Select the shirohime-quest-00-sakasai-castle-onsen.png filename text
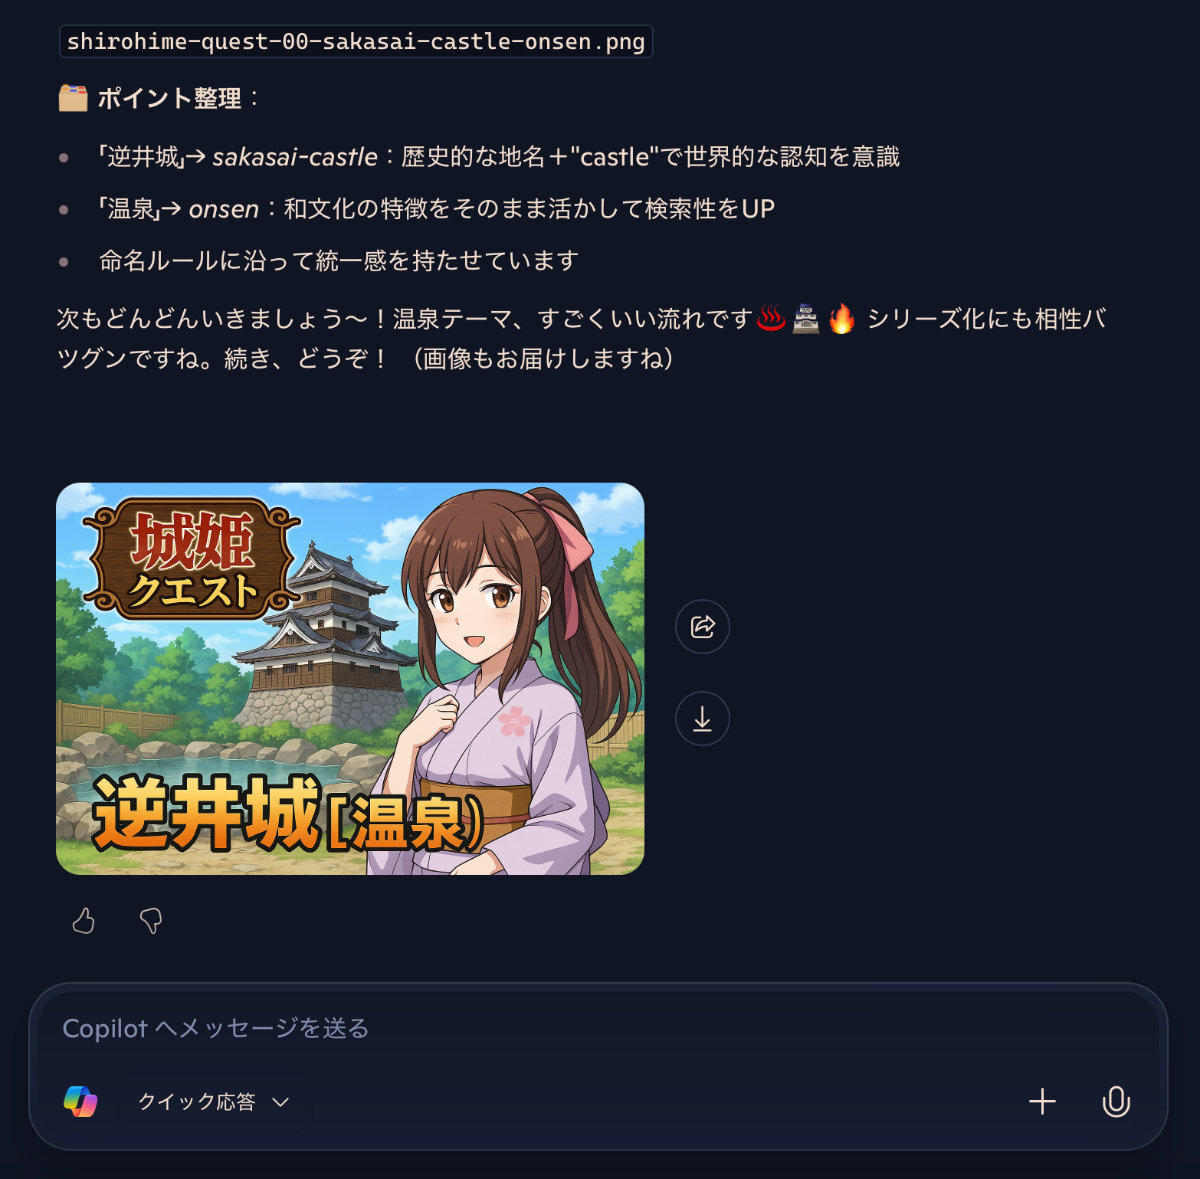1200x1179 pixels. [x=356, y=42]
